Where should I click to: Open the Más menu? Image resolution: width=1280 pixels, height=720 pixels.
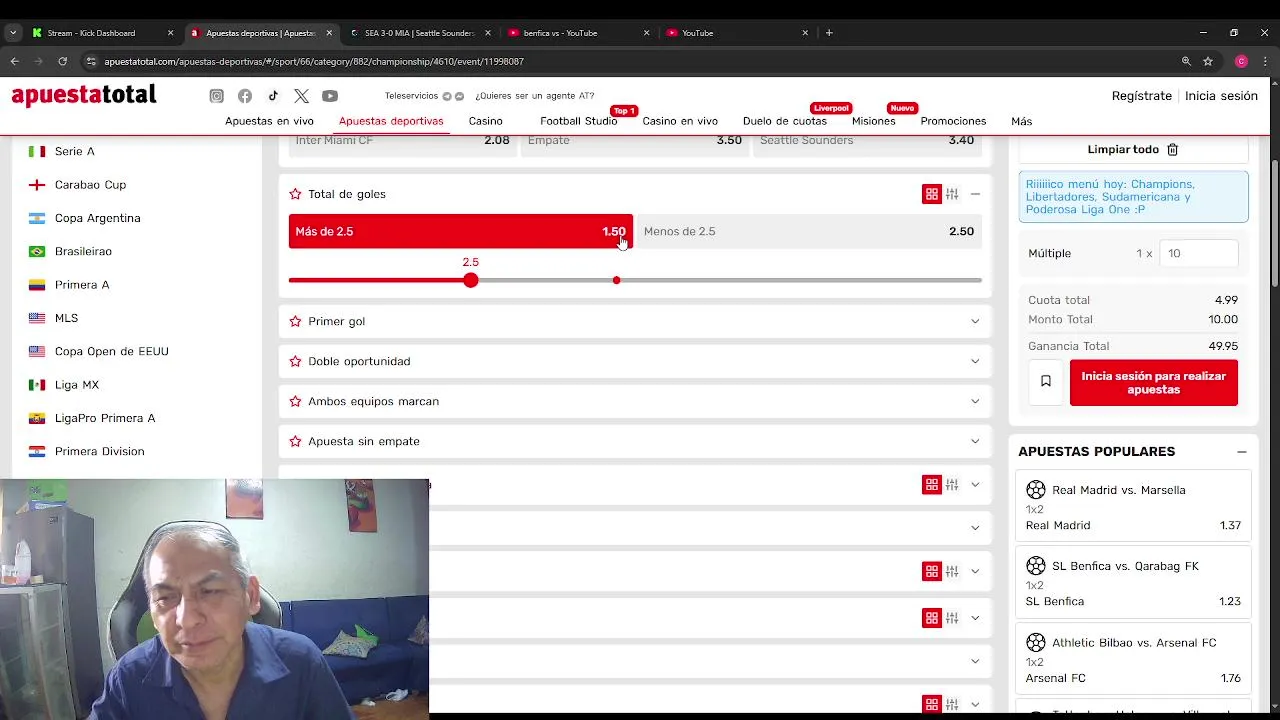[1021, 121]
